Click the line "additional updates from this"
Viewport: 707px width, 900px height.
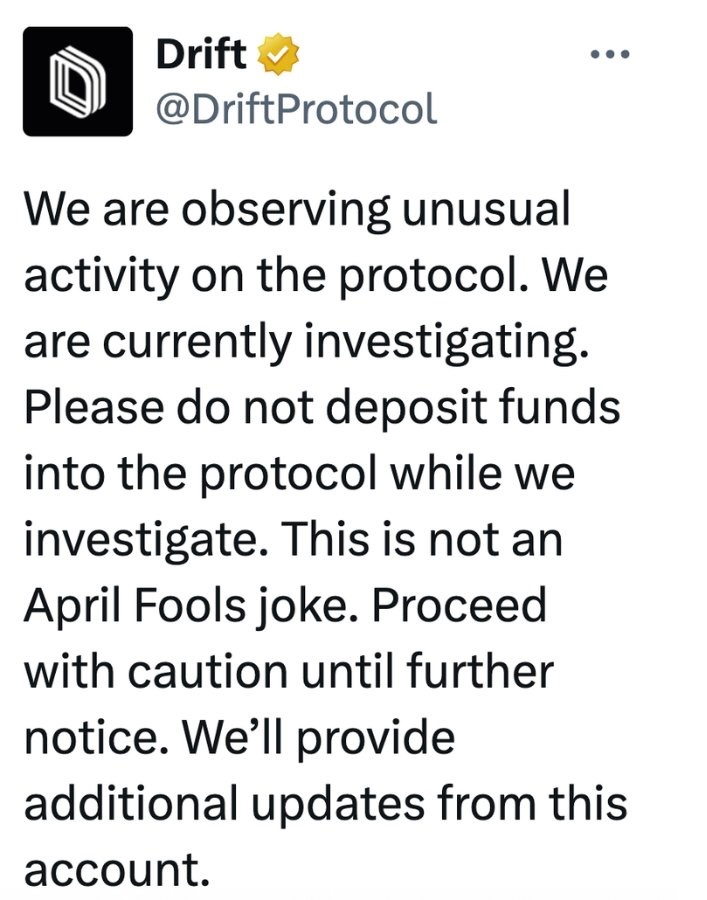[325, 804]
